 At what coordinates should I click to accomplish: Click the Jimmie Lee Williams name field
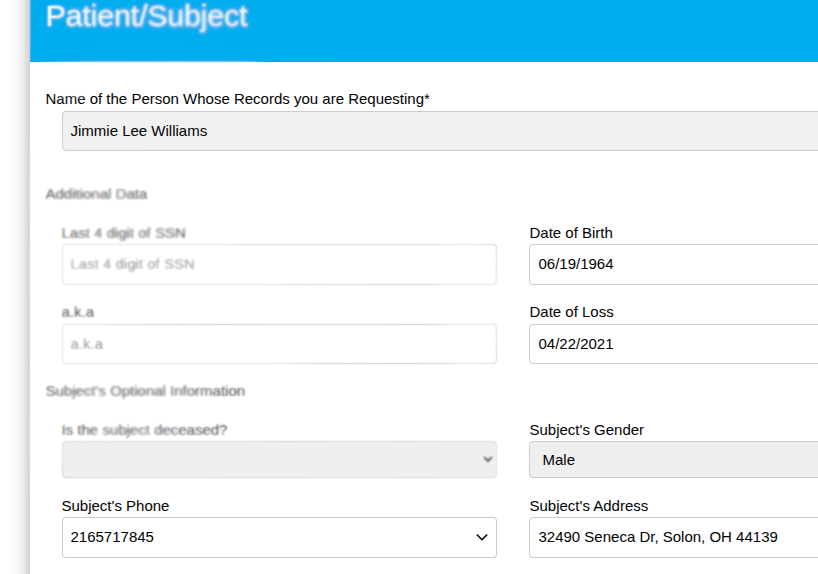pos(440,131)
